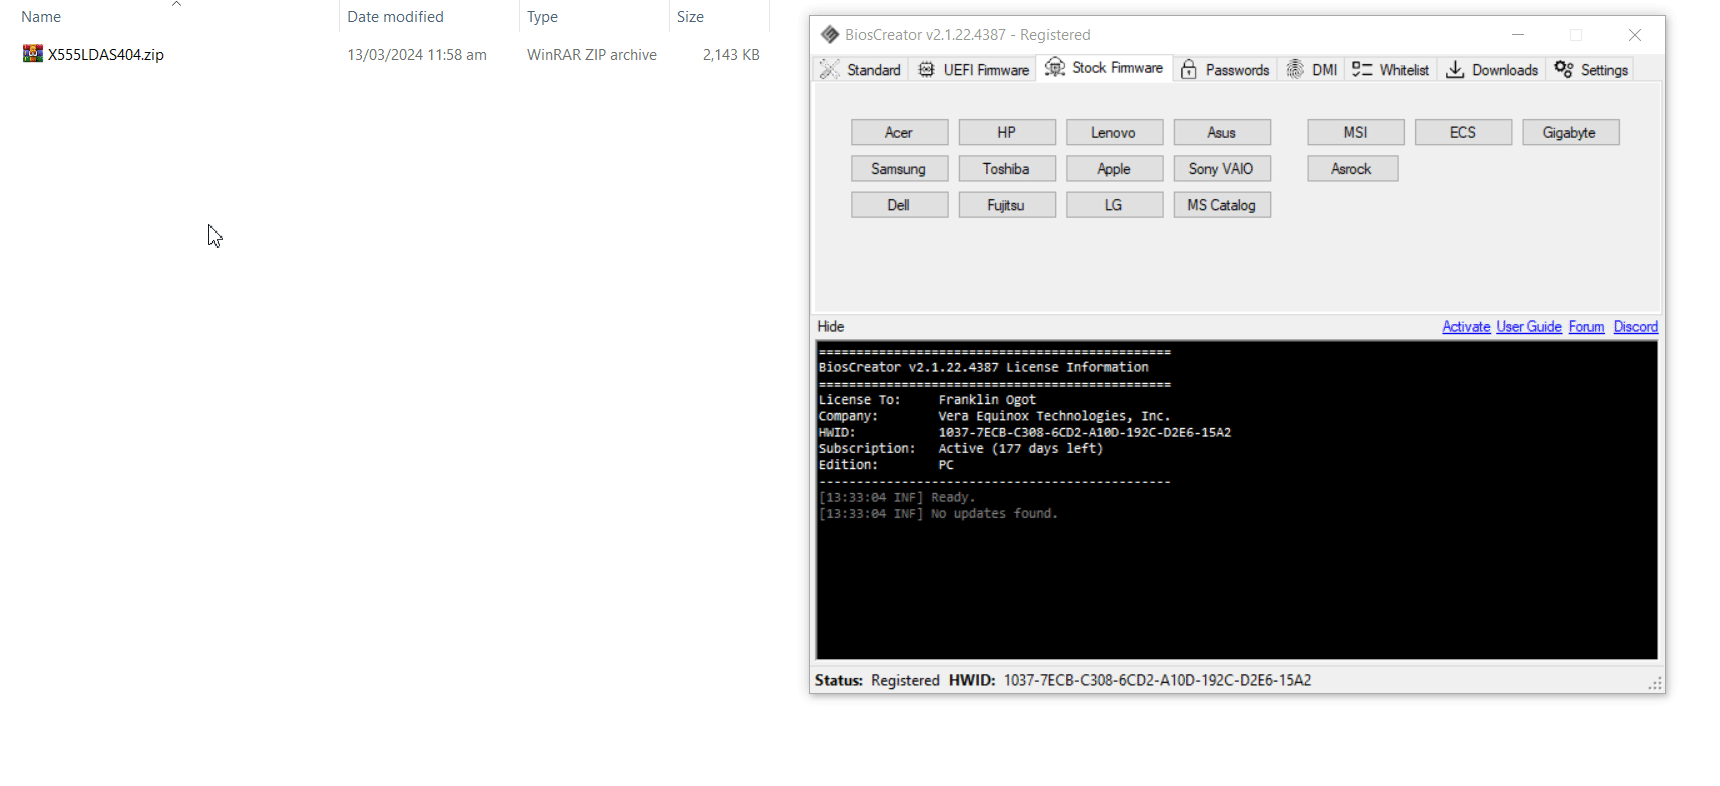
Task: Click the Registered status text
Action: (905, 680)
